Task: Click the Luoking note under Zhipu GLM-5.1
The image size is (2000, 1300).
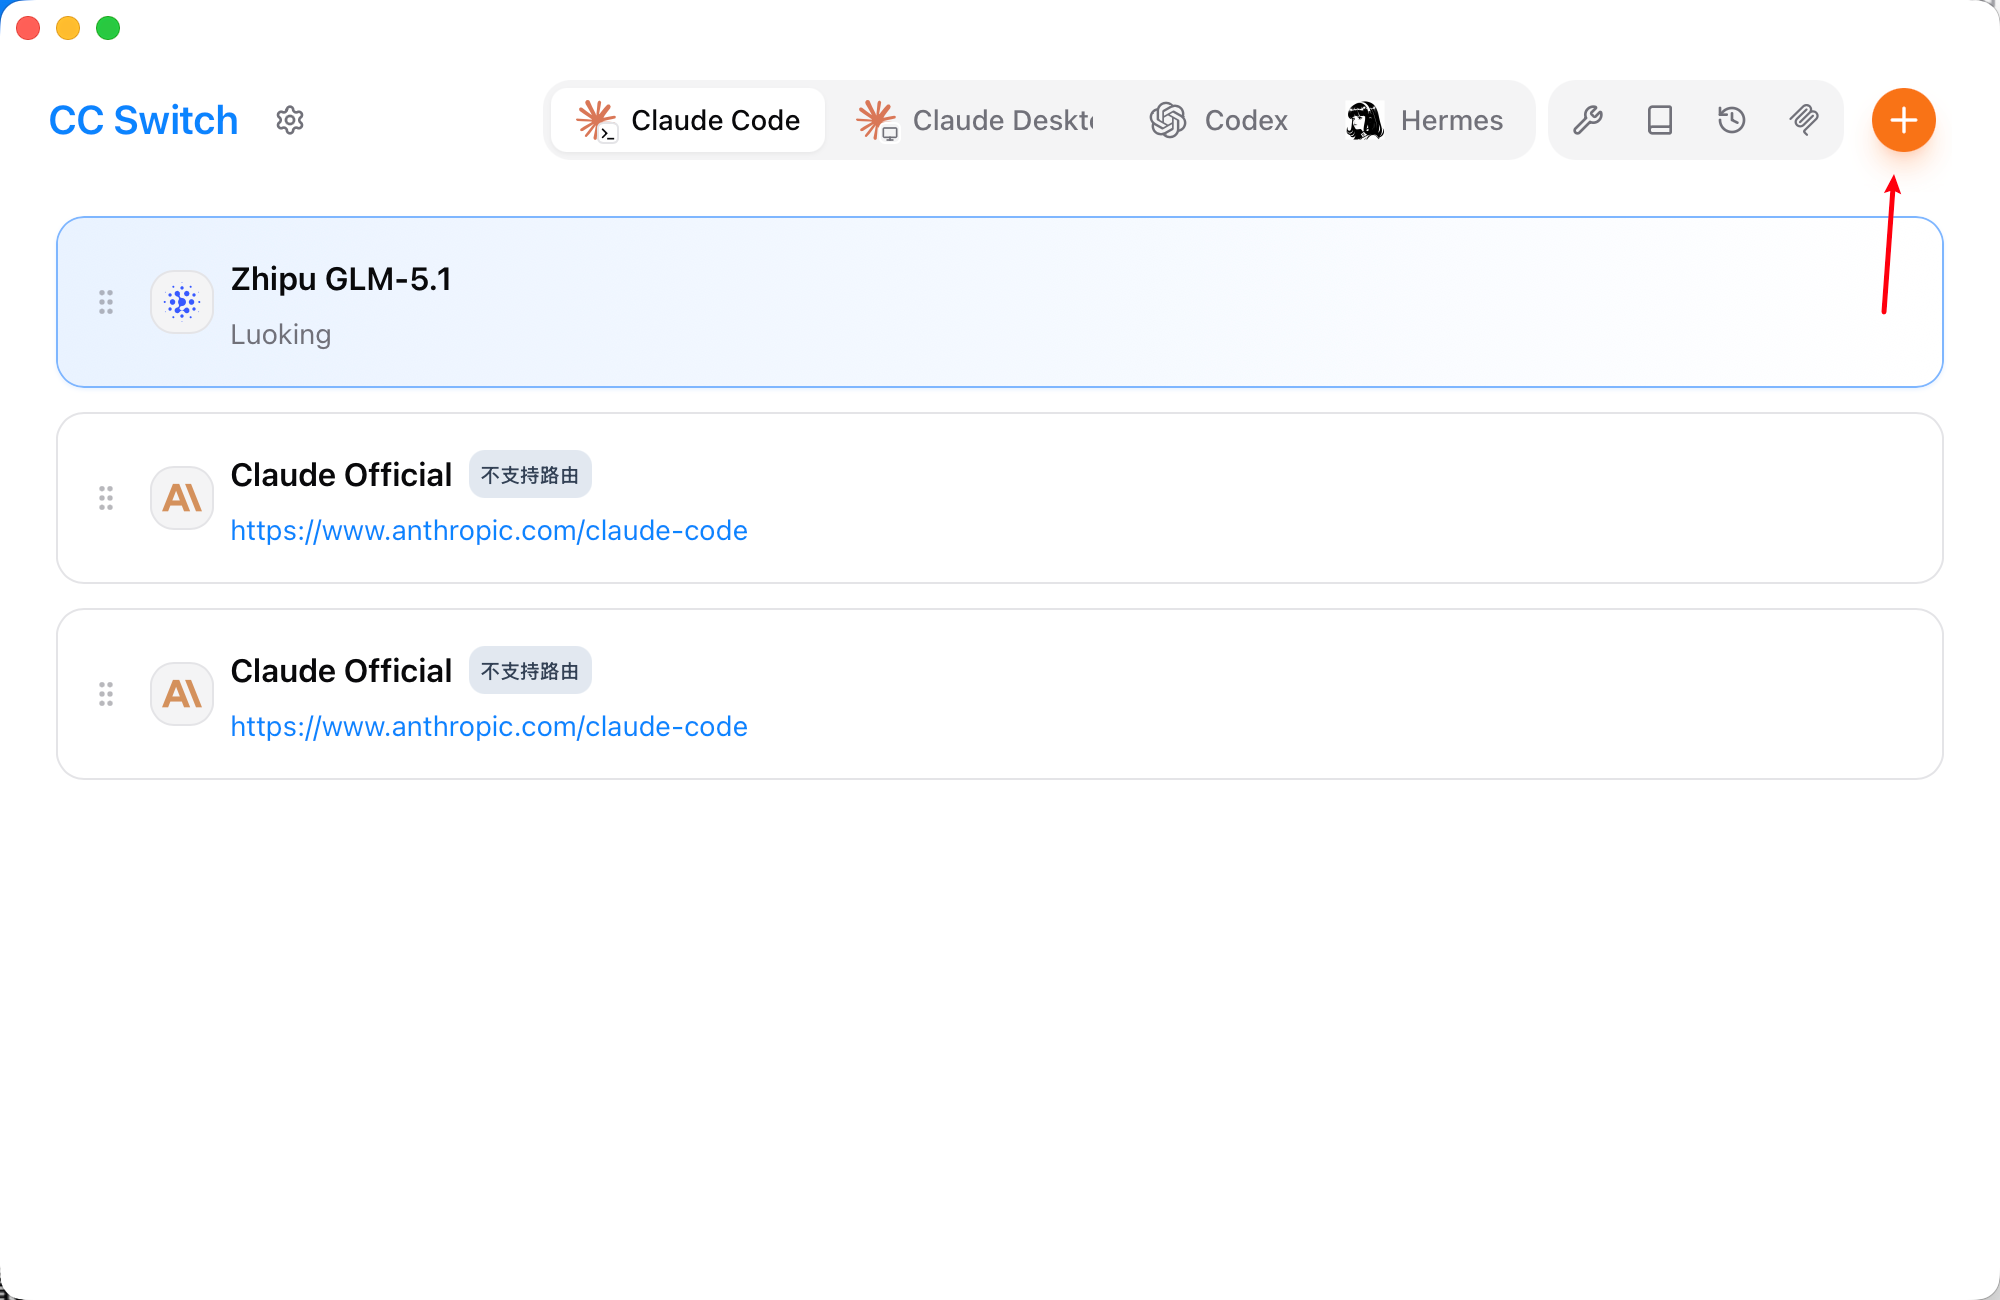Action: click(281, 334)
